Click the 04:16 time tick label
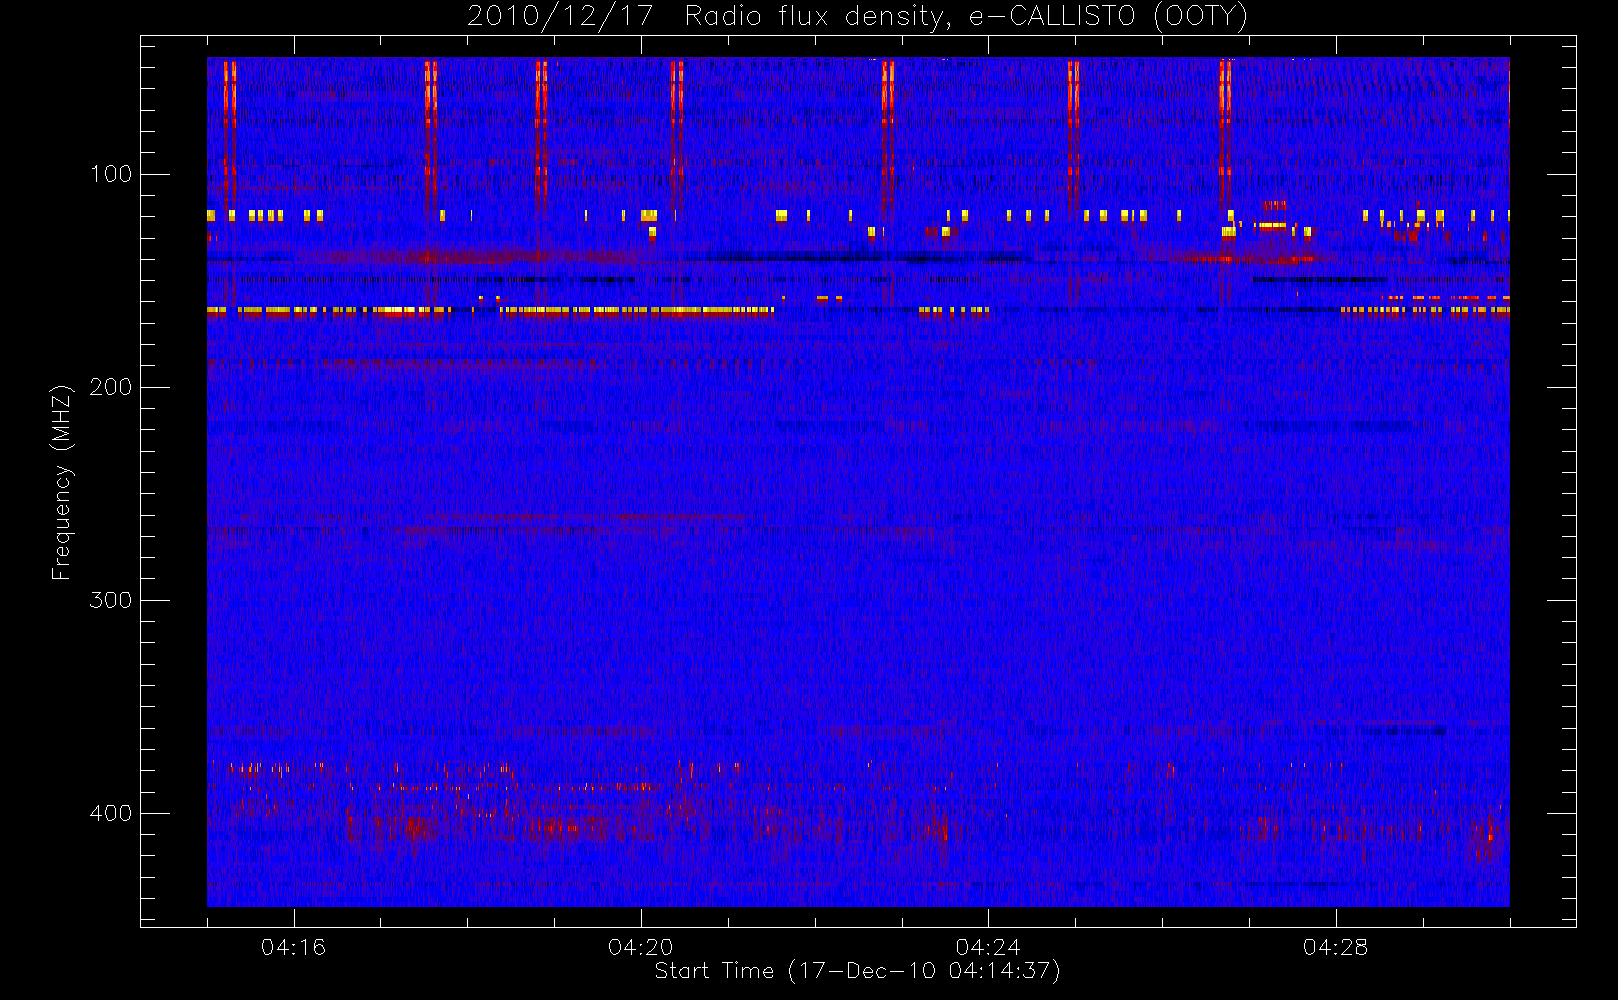1618x1000 pixels. pyautogui.click(x=293, y=947)
